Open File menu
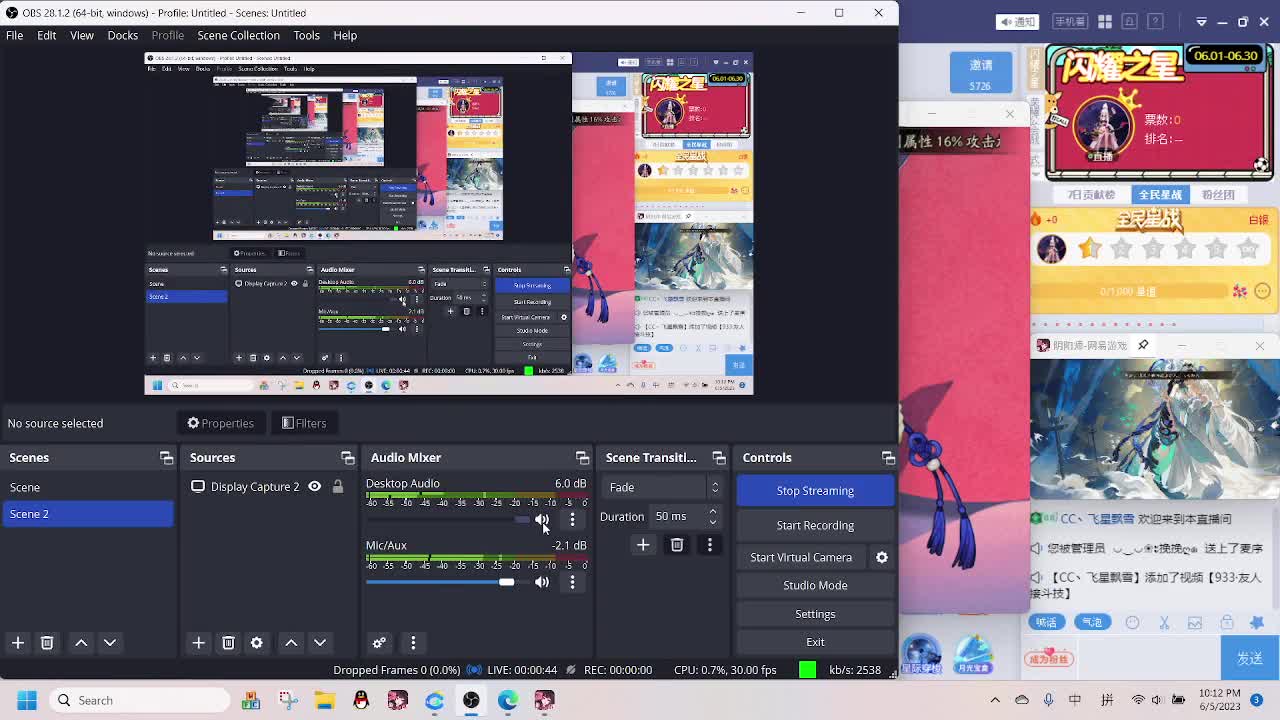1280x720 pixels. coord(15,35)
